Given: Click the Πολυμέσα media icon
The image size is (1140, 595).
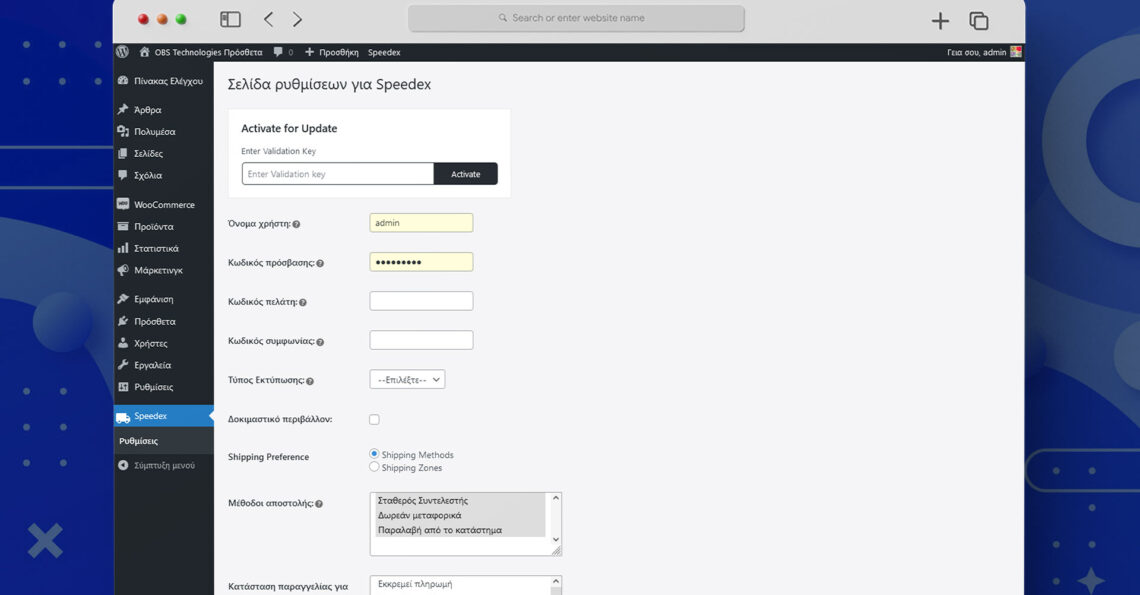Looking at the screenshot, I should point(123,131).
